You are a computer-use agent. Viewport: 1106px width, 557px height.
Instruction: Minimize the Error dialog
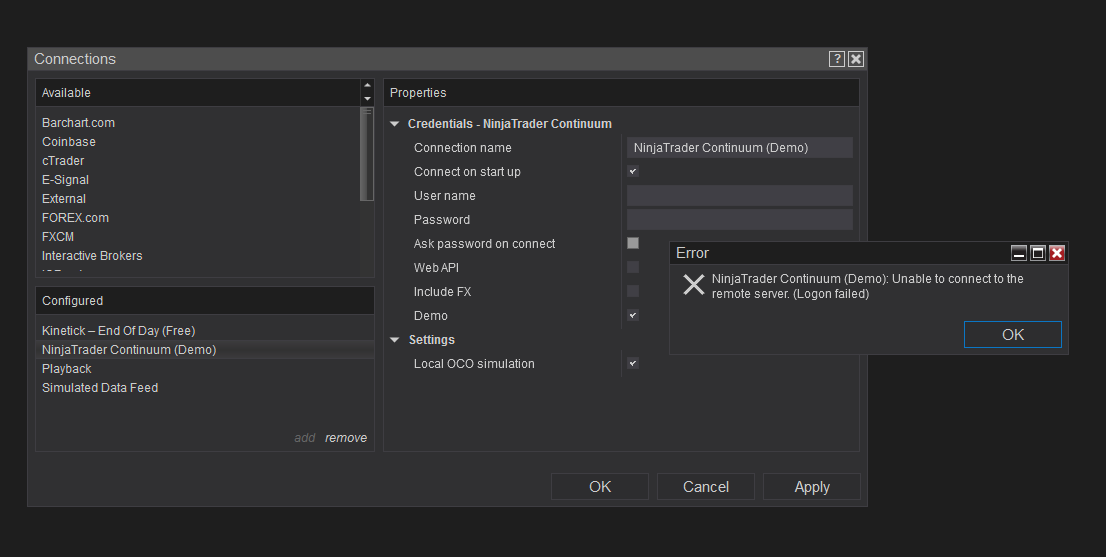point(1019,253)
